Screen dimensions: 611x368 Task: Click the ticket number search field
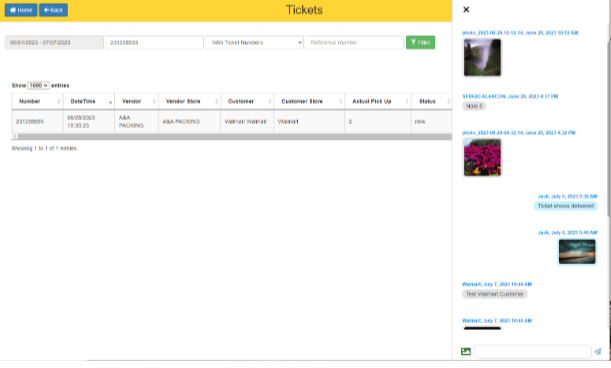154,42
